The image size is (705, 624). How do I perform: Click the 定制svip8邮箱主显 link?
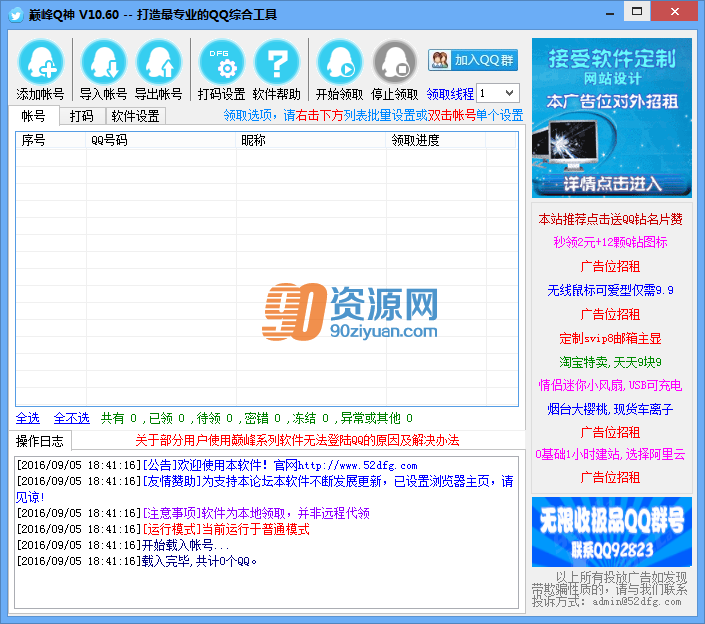(x=611, y=339)
